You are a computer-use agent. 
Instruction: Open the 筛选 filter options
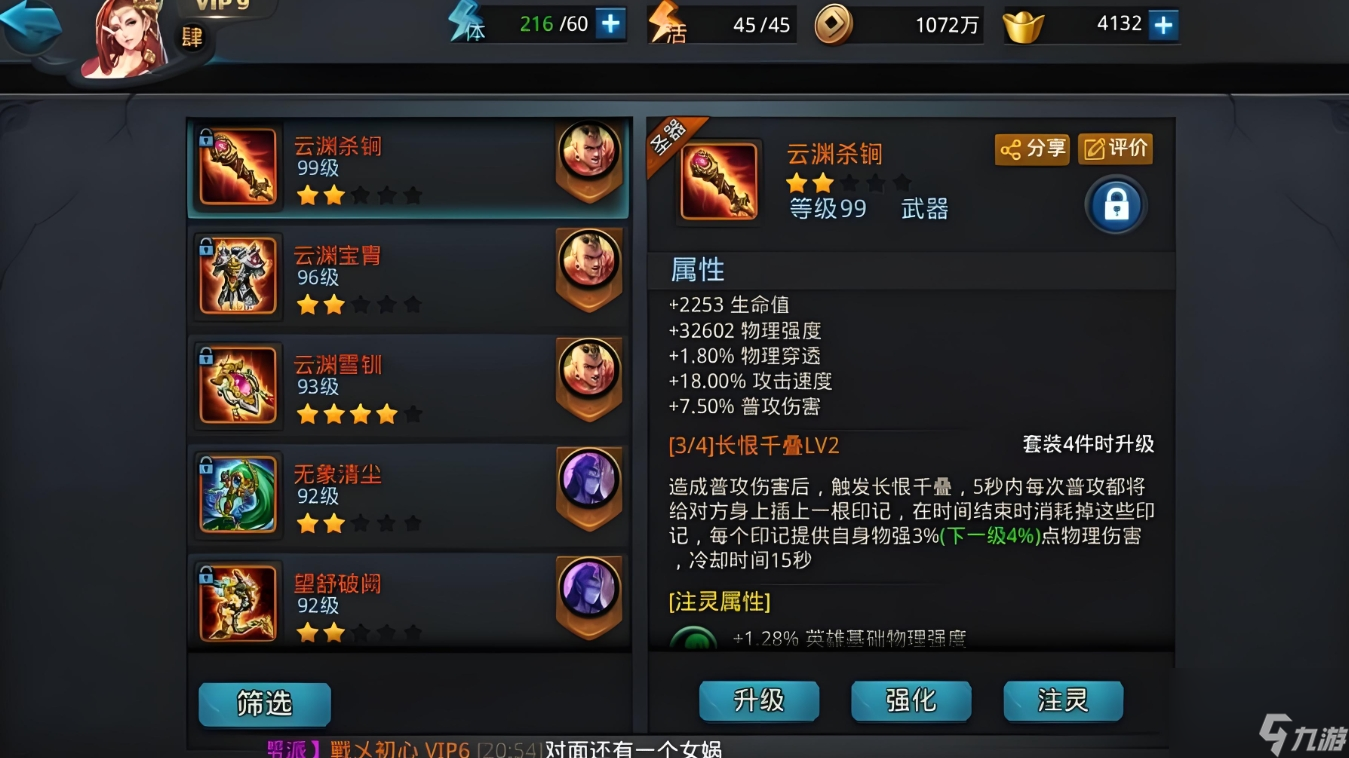tap(265, 704)
